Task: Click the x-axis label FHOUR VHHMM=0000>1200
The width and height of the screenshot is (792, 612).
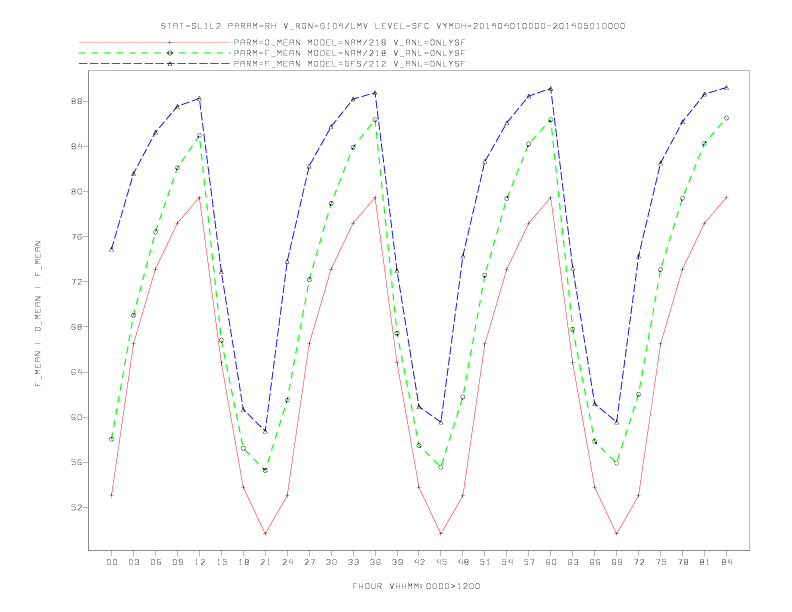Action: [416, 586]
